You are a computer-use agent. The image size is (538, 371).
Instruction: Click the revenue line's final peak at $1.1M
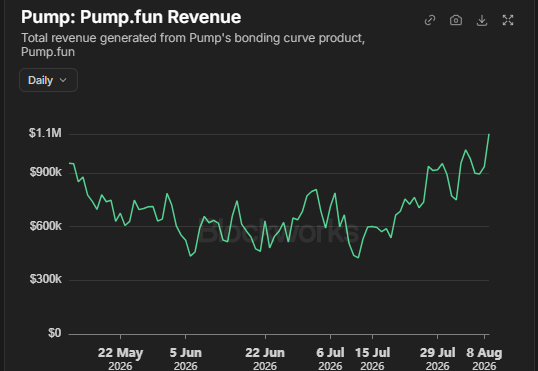point(489,135)
